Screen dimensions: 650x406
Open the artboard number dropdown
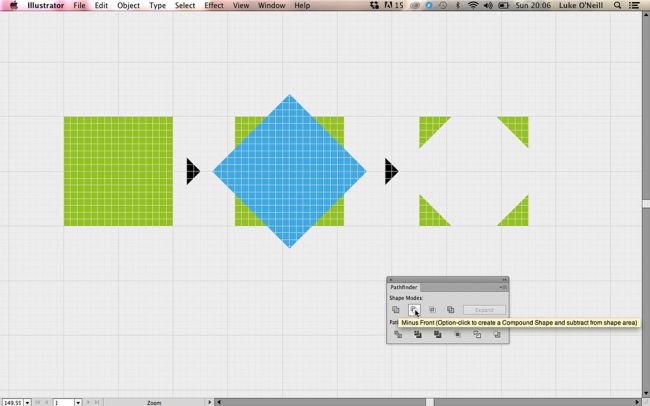click(78, 402)
